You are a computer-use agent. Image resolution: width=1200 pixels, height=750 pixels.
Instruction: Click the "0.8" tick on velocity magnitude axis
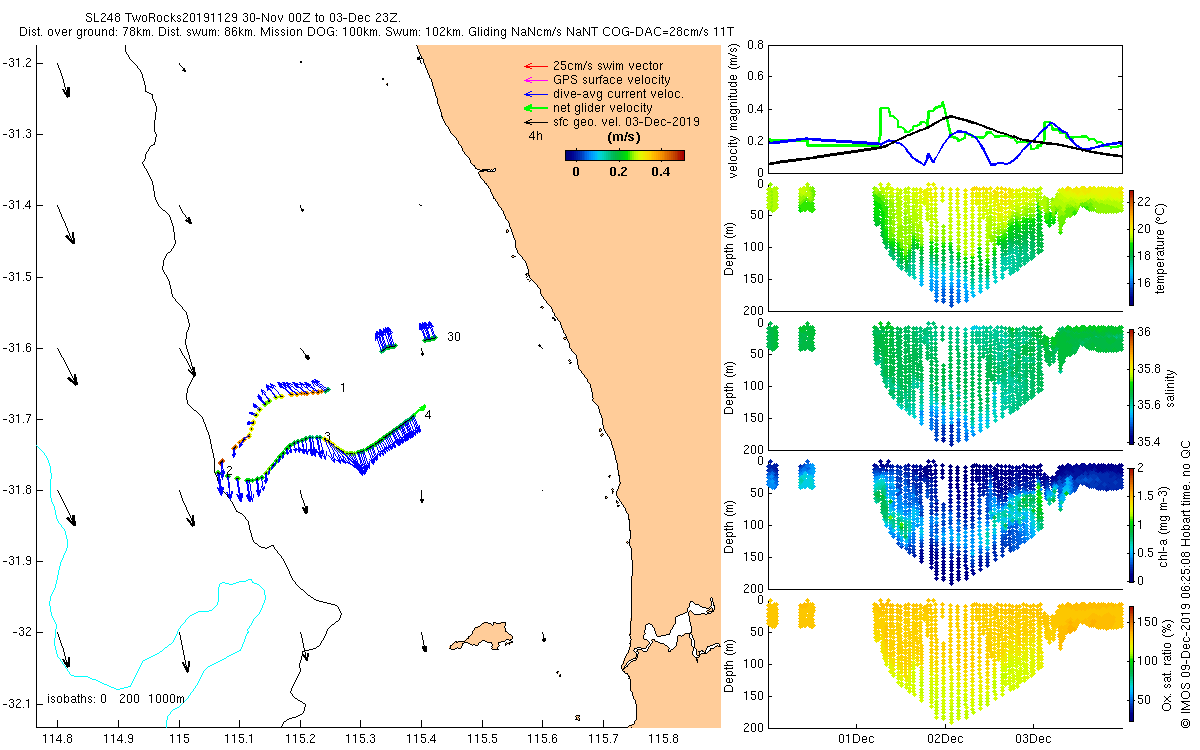(755, 46)
